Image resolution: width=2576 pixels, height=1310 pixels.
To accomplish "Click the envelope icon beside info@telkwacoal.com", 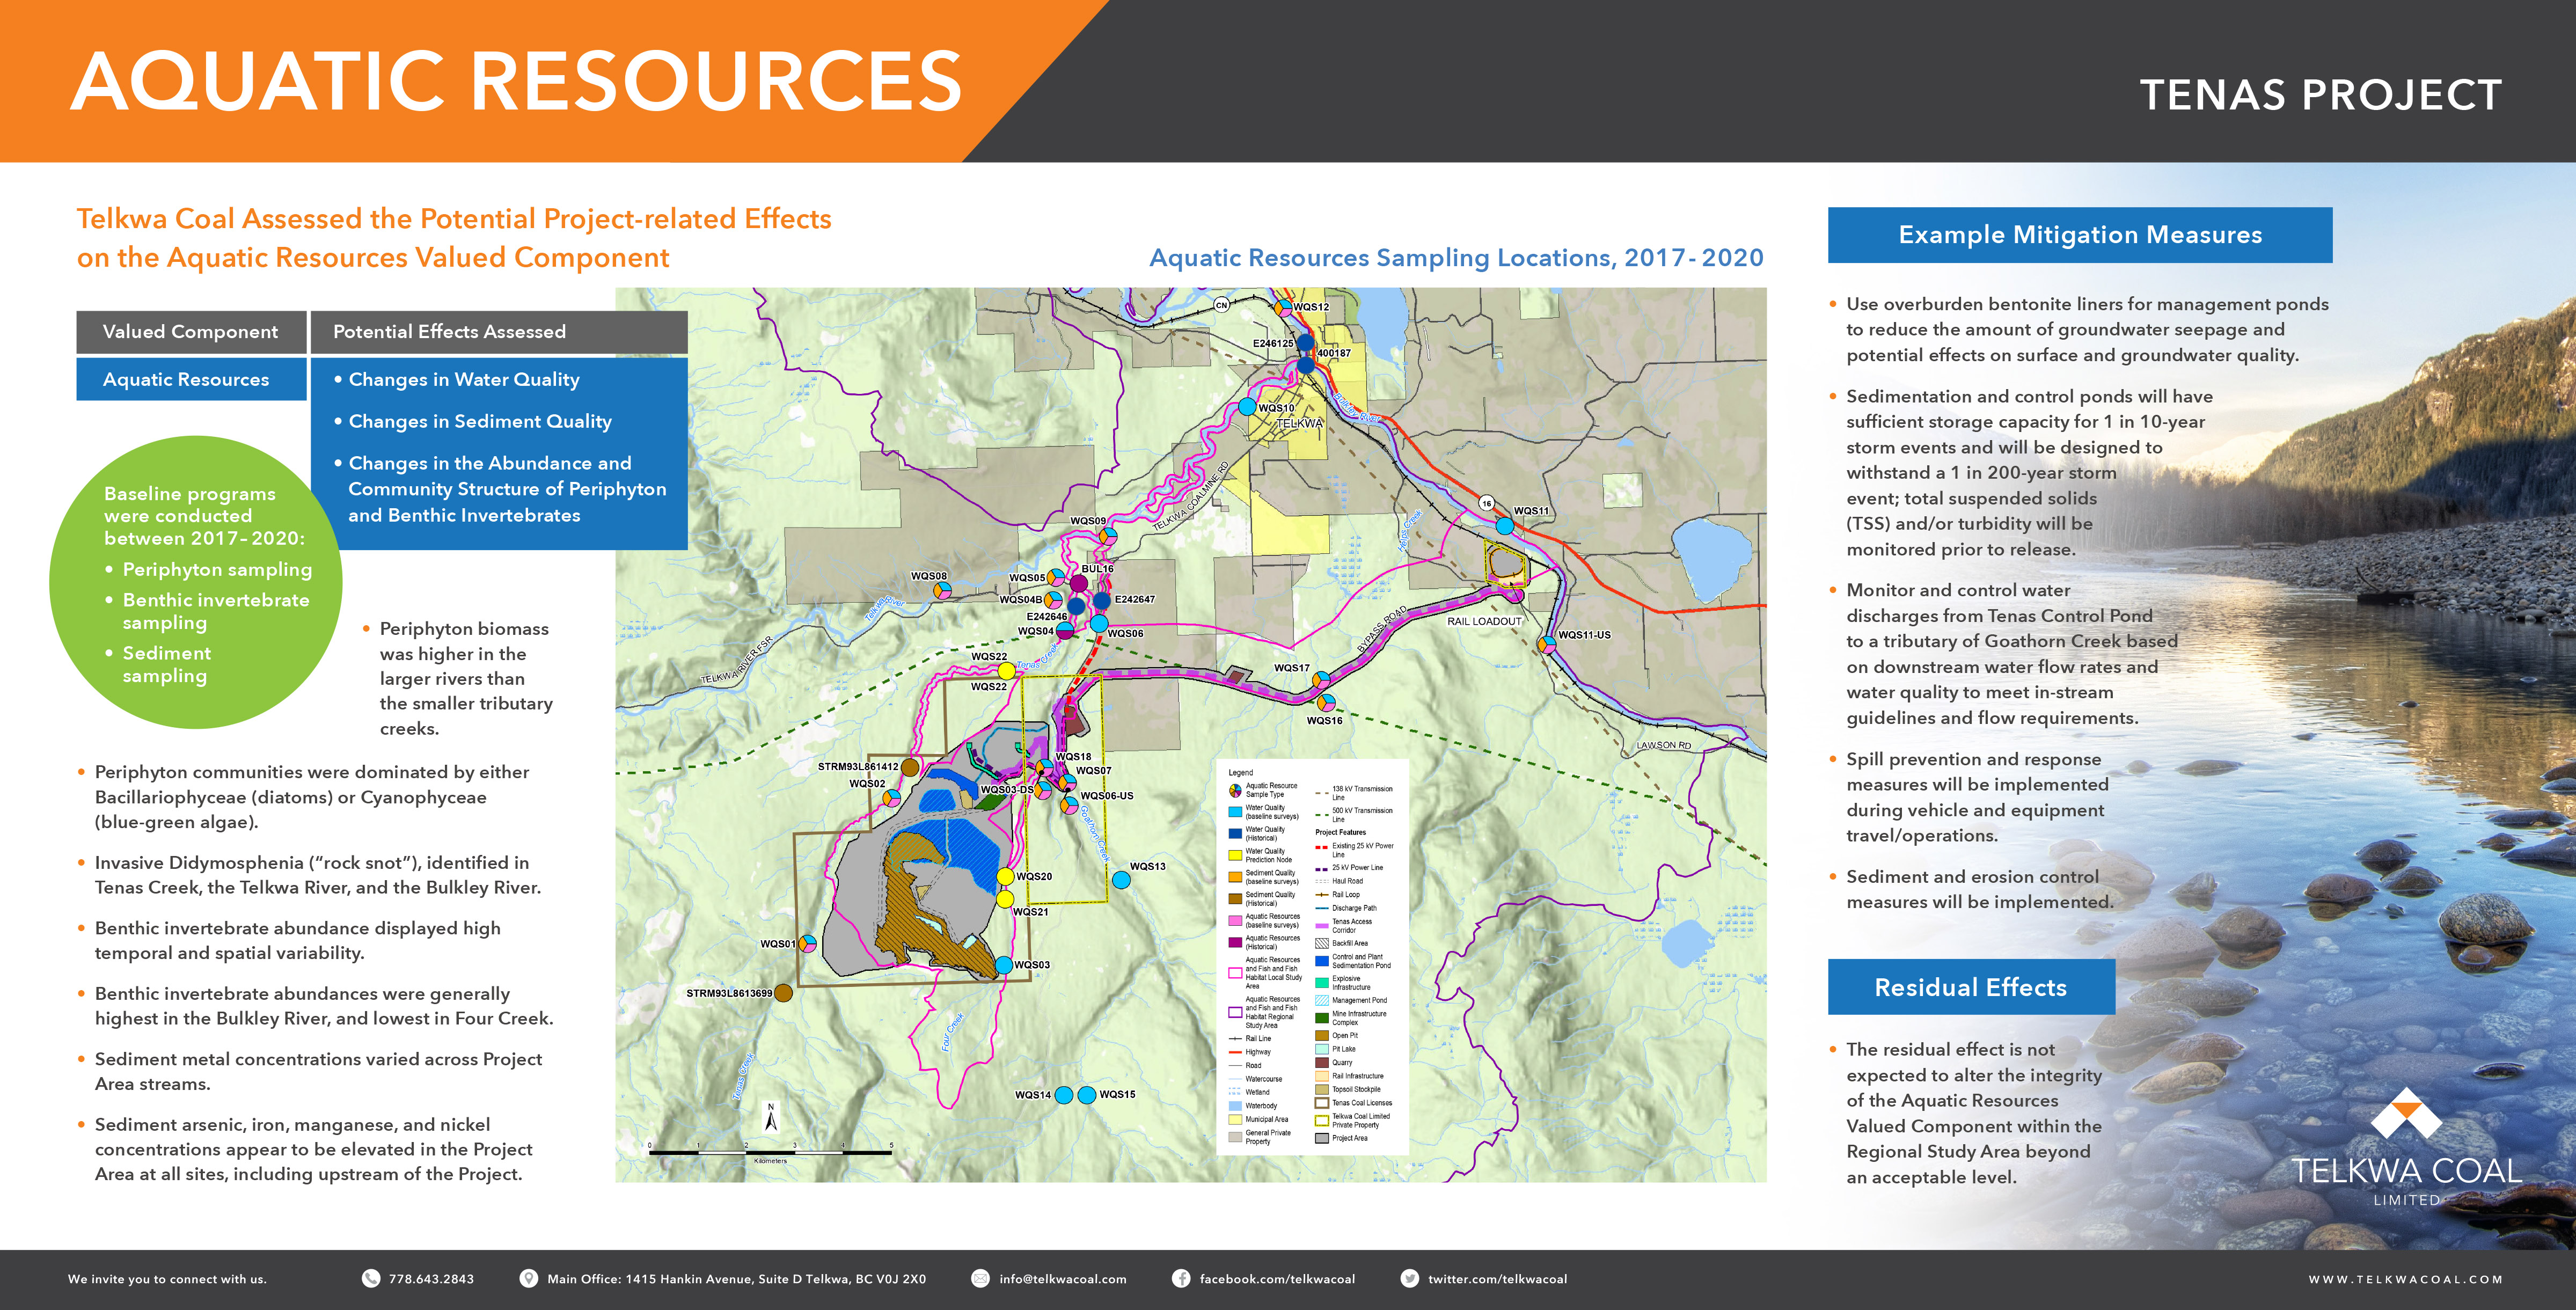I will (x=980, y=1278).
